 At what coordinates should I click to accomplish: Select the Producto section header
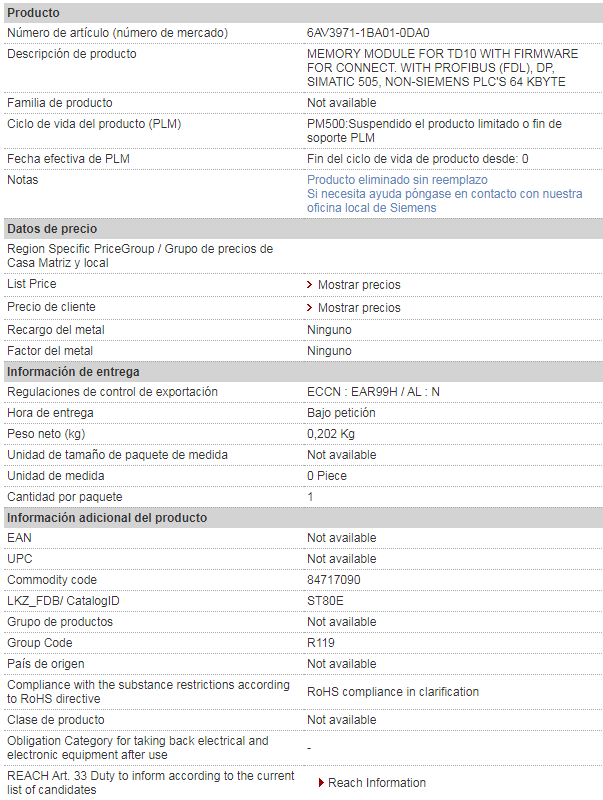[x=303, y=13]
